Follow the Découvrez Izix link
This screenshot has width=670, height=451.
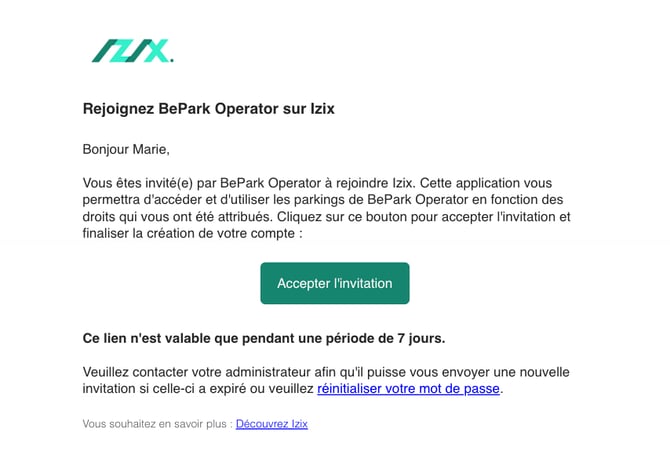click(x=272, y=424)
